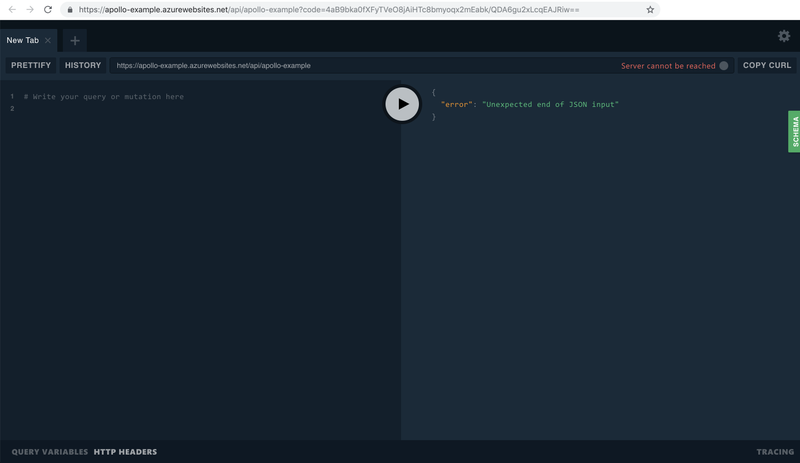Open the HTTP HEADERS panel
The image size is (800, 463).
125,452
